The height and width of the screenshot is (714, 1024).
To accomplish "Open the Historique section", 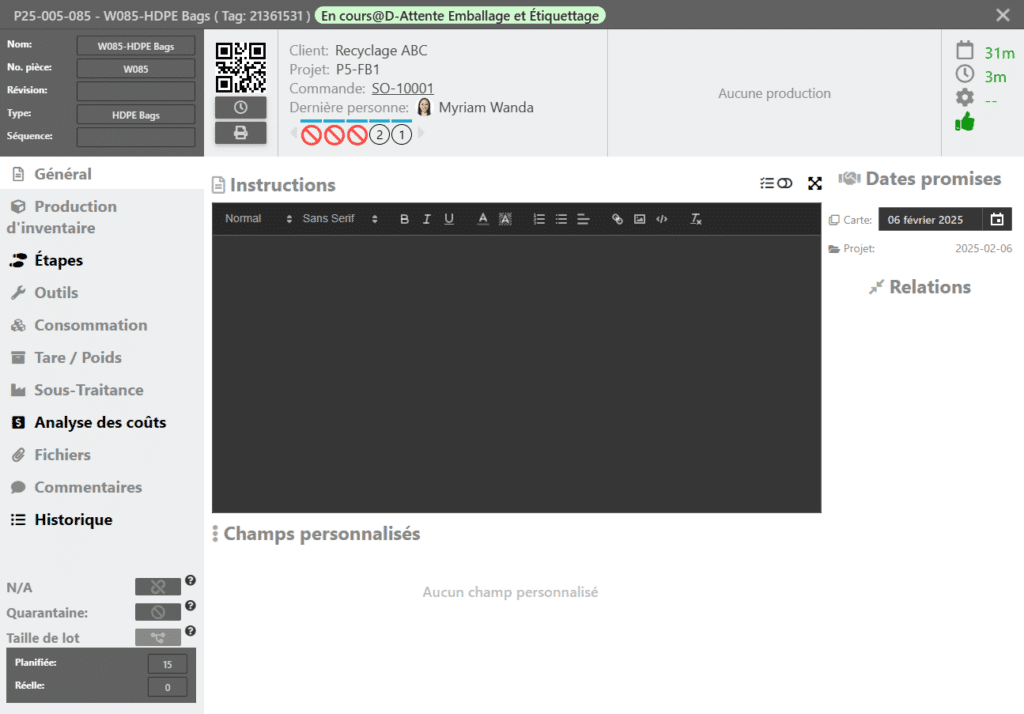I will (x=73, y=520).
